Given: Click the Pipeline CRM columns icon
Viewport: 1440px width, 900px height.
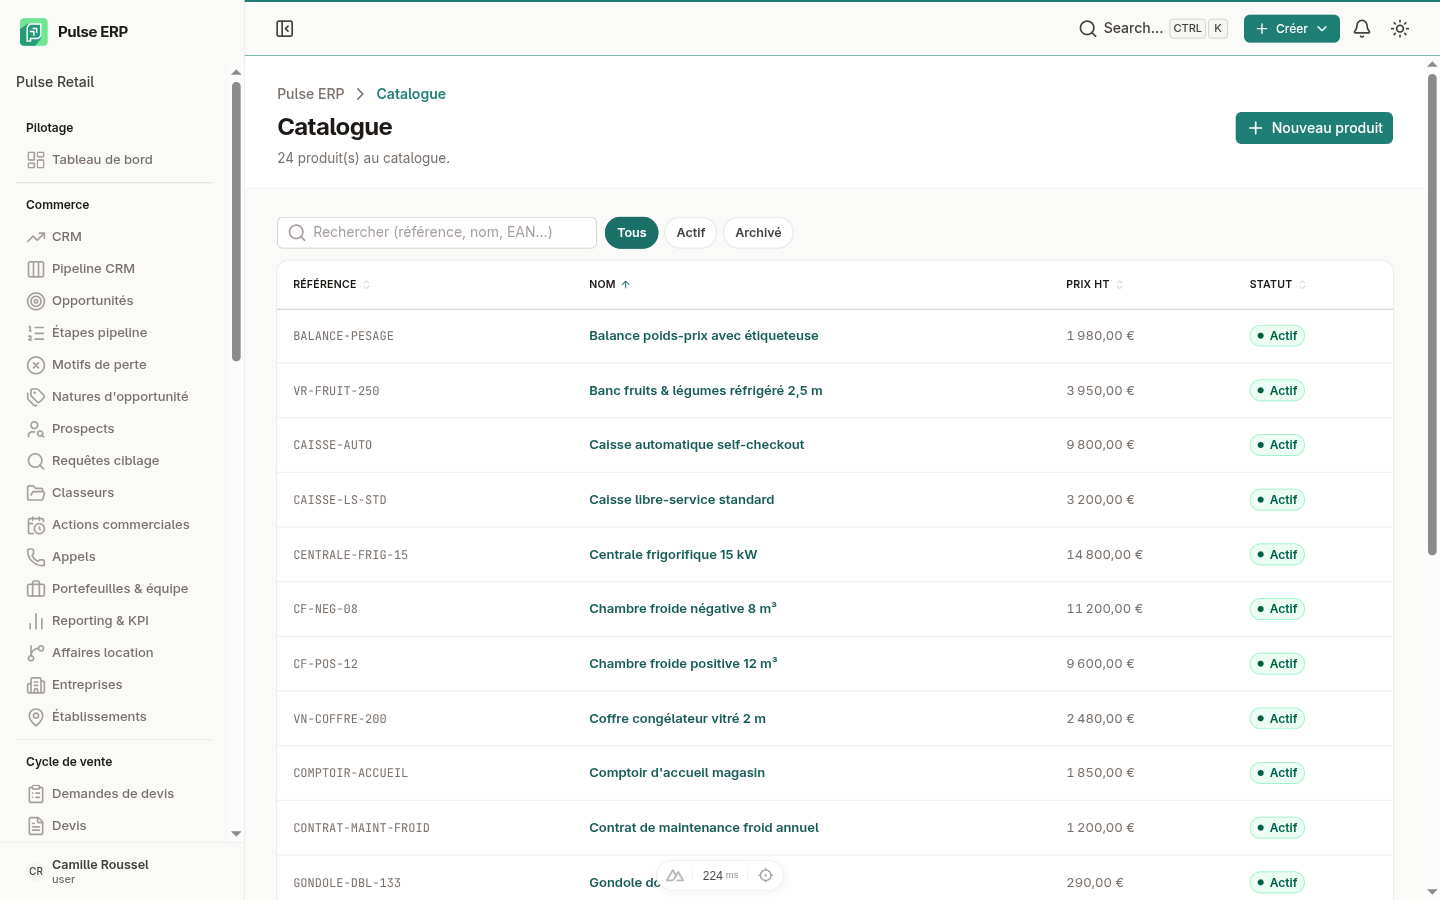Looking at the screenshot, I should 36,269.
